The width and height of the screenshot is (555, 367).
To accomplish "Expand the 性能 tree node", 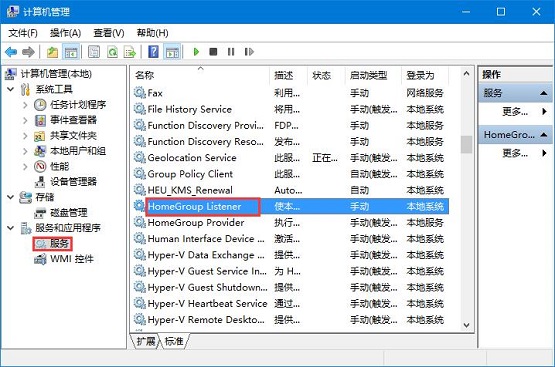I will (x=25, y=166).
